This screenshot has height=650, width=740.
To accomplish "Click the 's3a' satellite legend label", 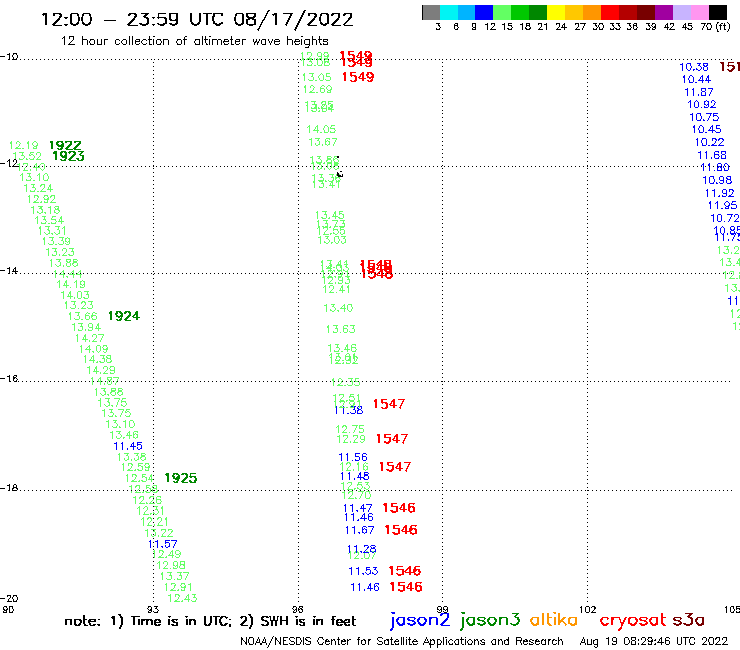I will 688,620.
